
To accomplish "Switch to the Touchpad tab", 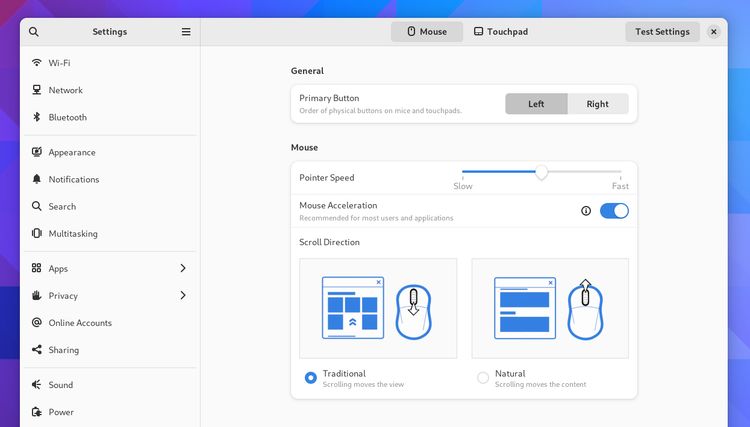I will (501, 32).
